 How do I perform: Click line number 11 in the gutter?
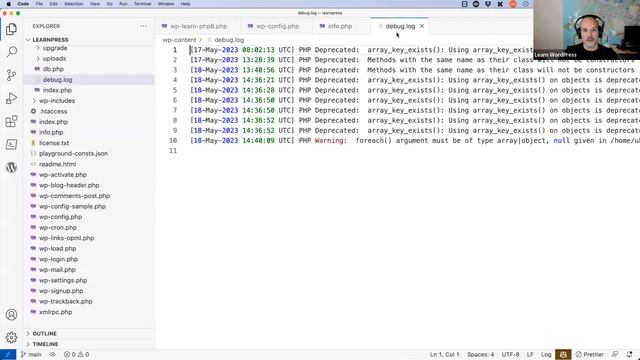(173, 151)
